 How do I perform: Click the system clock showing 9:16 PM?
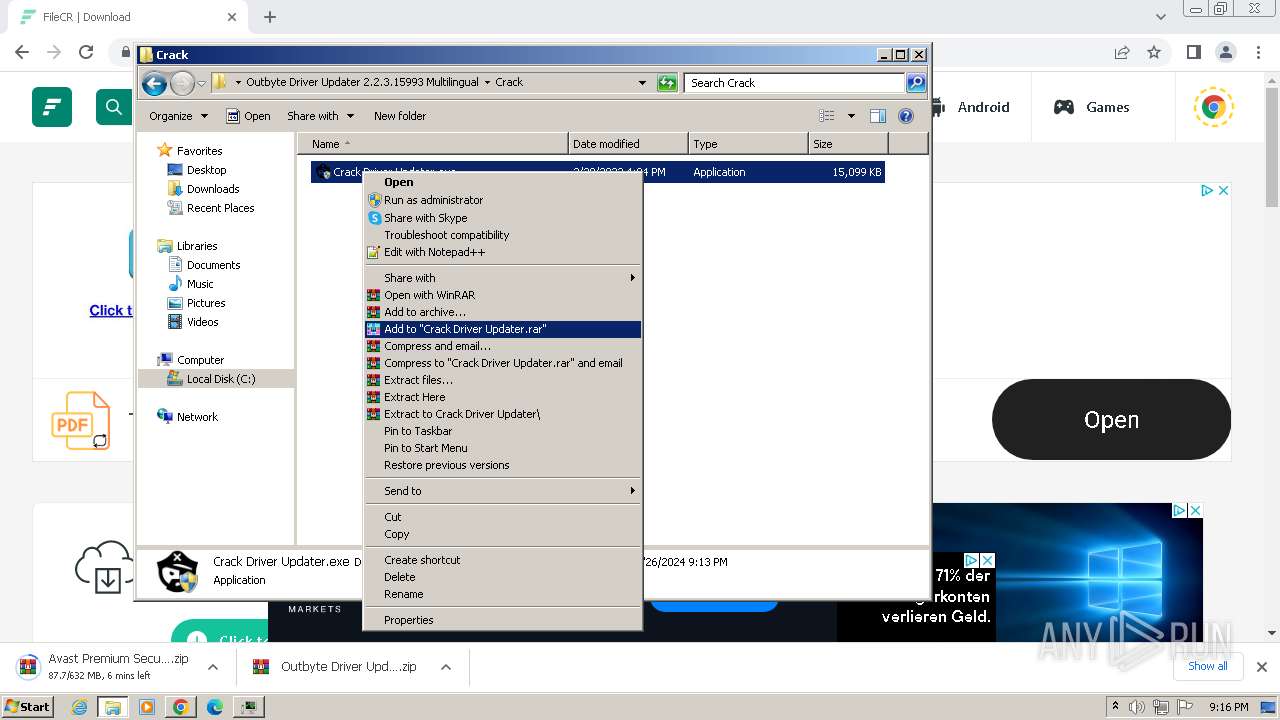(x=1229, y=707)
